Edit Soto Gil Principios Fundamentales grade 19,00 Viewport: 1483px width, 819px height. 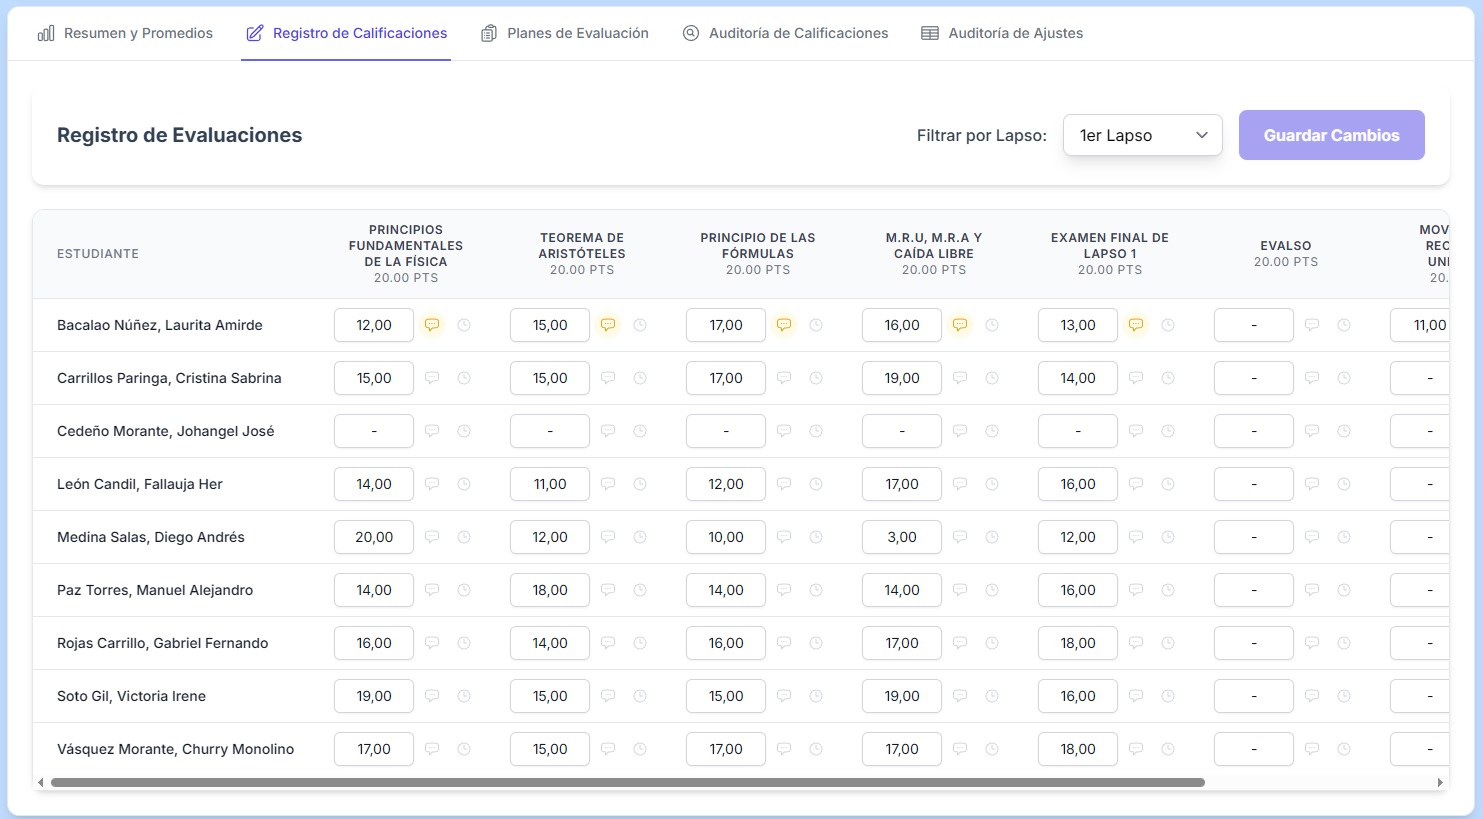[x=374, y=696]
